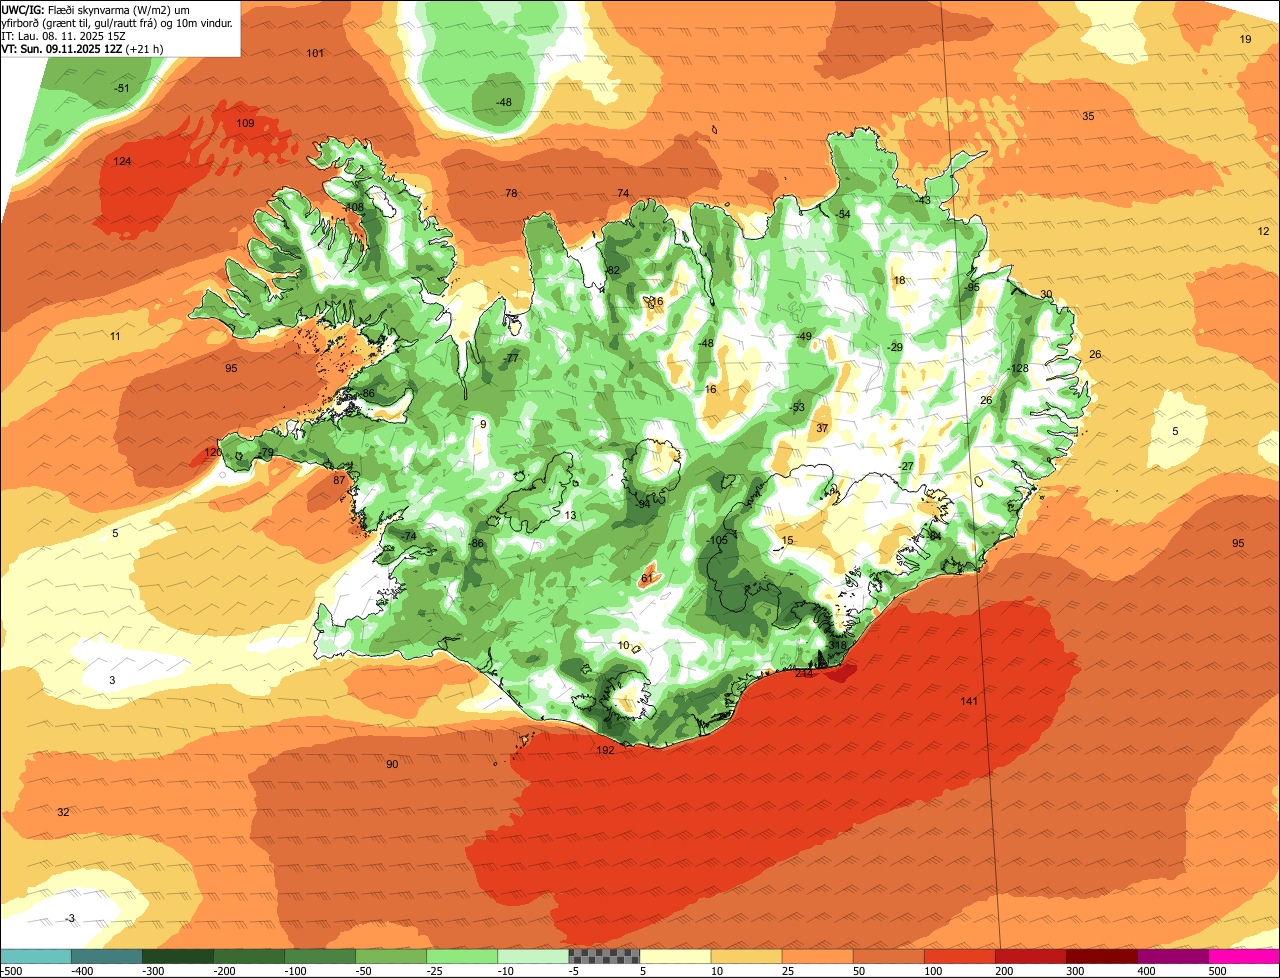1280x978 pixels.
Task: Click the map value '-27'
Action: 906,466
